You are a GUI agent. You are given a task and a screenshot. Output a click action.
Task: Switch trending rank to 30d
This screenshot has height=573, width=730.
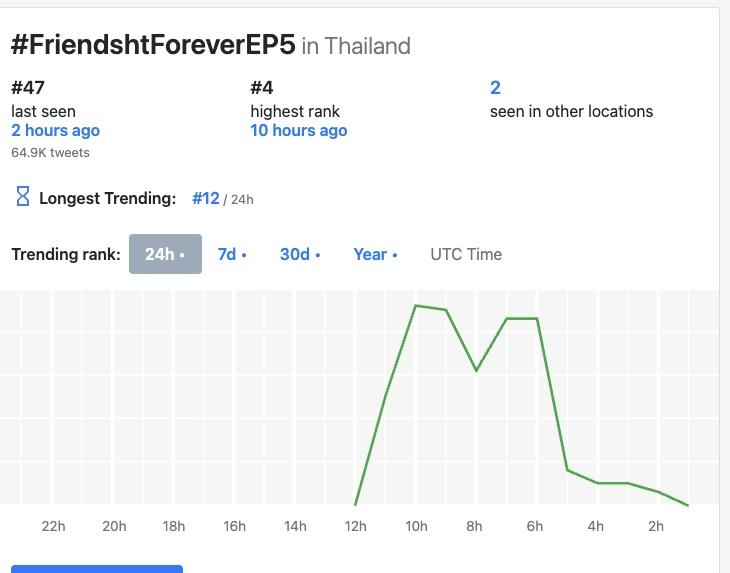pyautogui.click(x=299, y=254)
